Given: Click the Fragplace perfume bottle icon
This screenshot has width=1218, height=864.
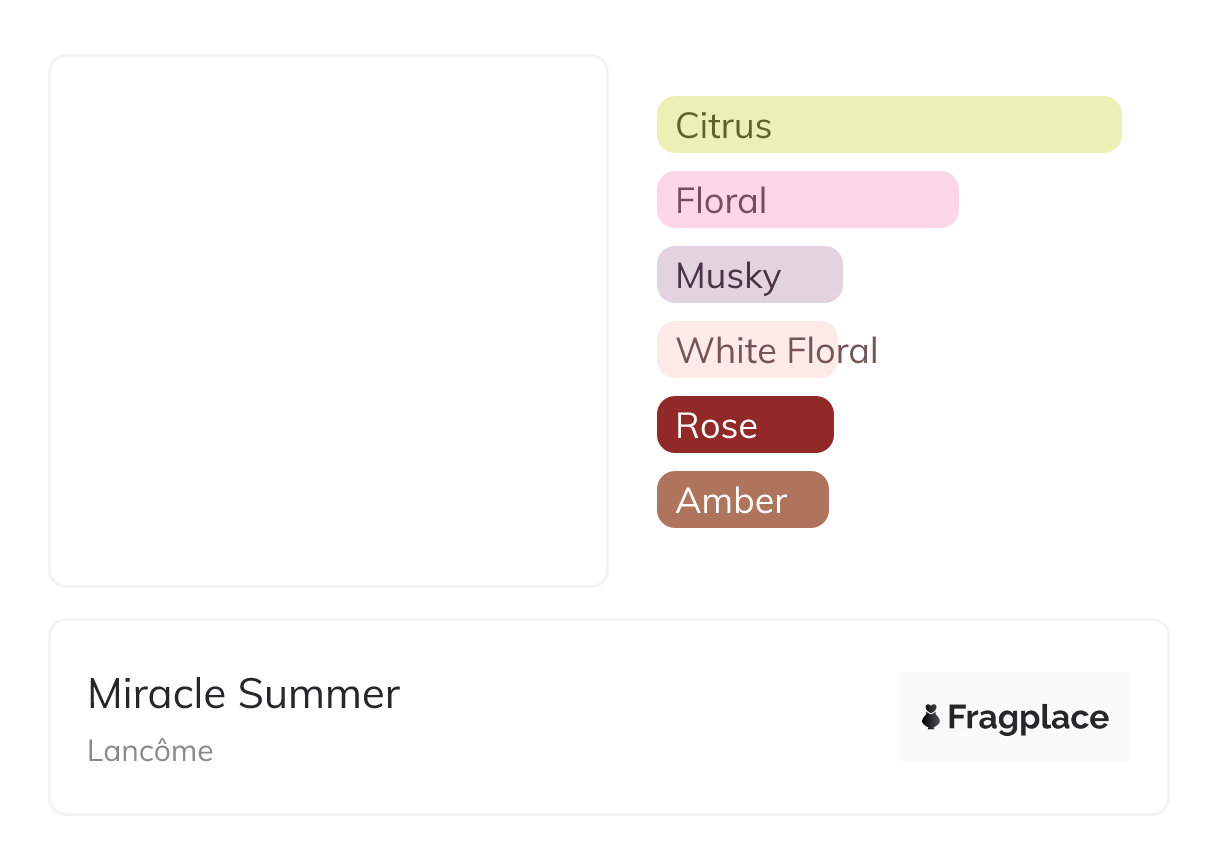Looking at the screenshot, I should [931, 717].
